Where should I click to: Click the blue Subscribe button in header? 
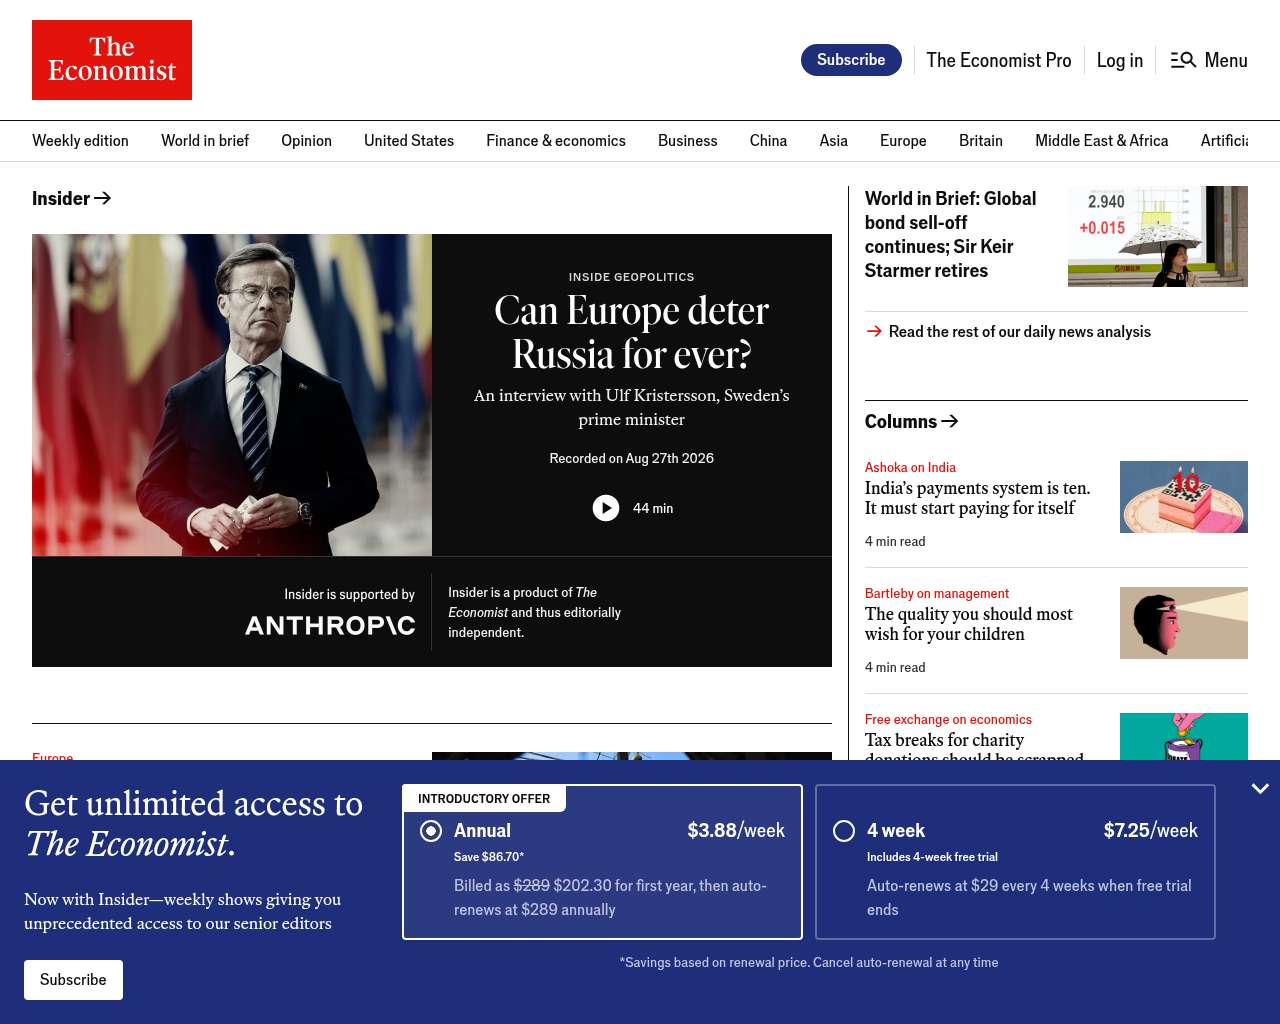[851, 60]
